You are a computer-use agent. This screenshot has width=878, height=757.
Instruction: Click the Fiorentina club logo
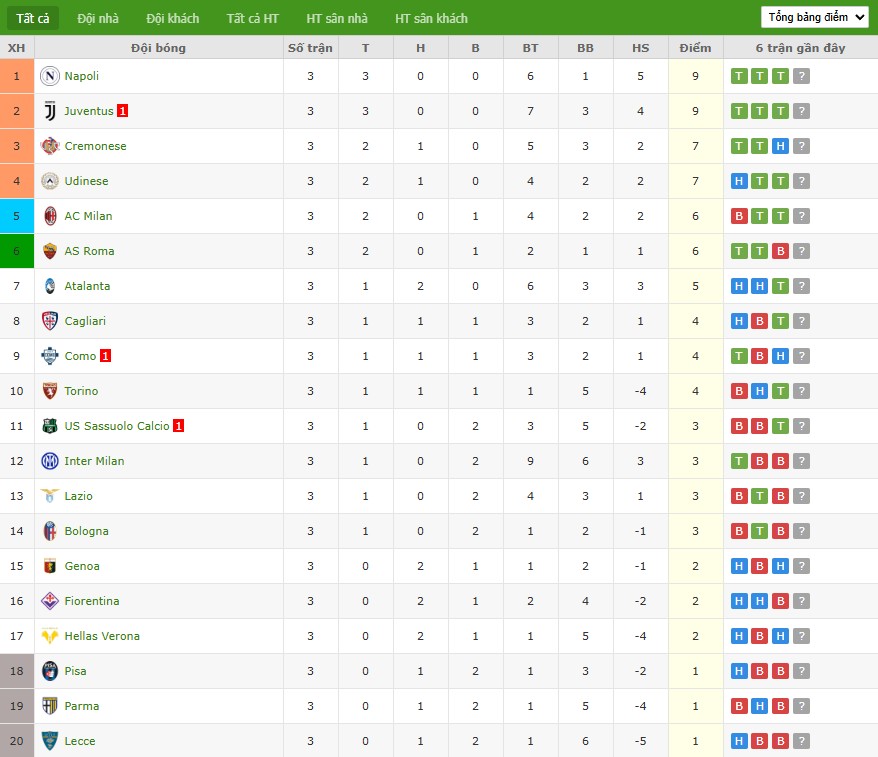50,601
